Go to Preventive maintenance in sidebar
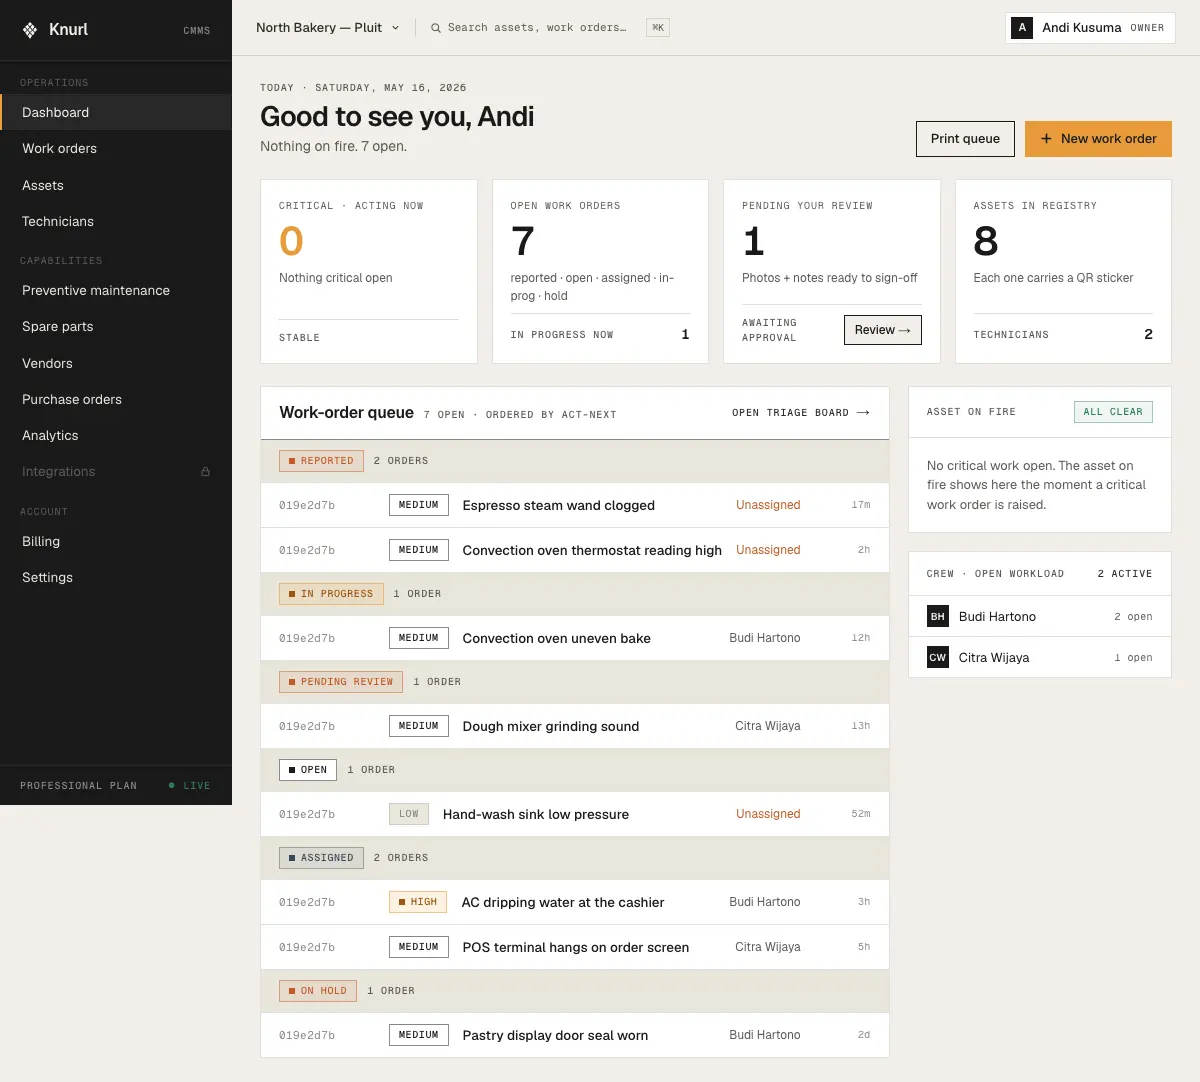Screen dimensions: 1200x1082 [x=116, y=291]
